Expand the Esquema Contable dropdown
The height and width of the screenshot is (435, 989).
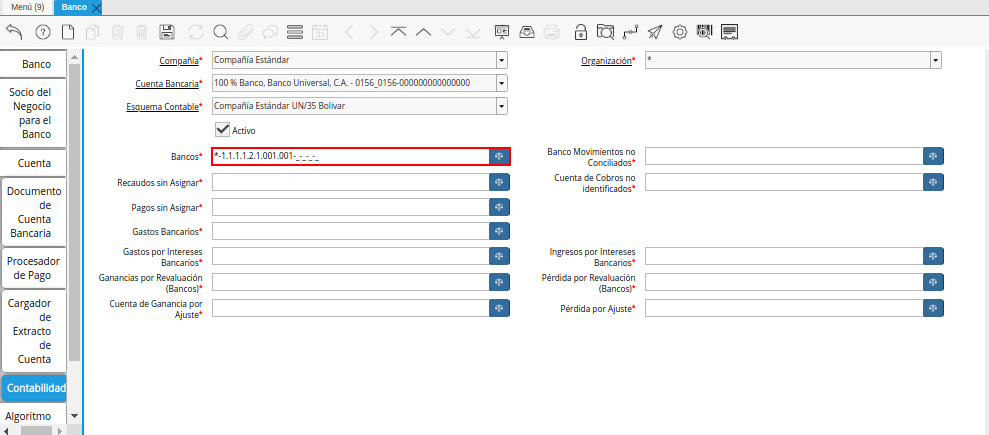(501, 106)
